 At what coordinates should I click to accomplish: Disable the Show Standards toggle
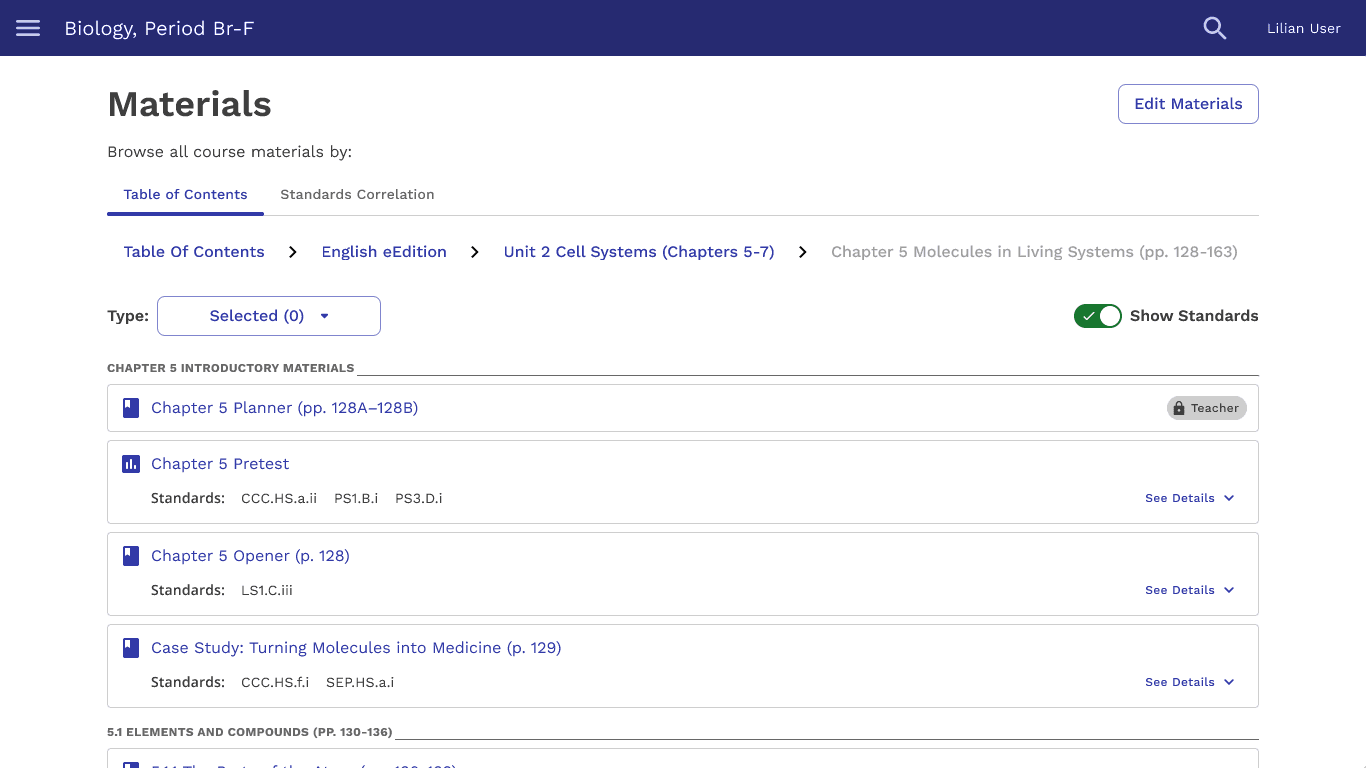[1098, 315]
